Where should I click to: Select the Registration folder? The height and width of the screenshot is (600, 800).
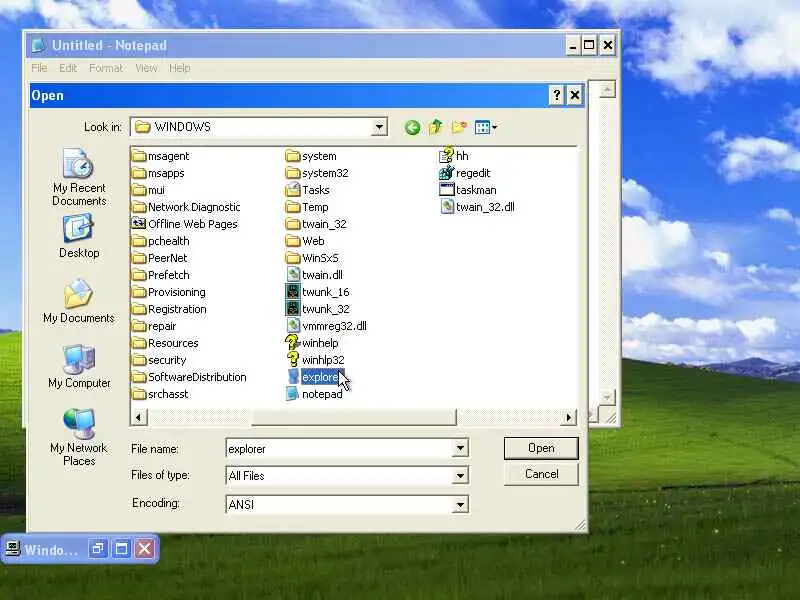pos(169,309)
